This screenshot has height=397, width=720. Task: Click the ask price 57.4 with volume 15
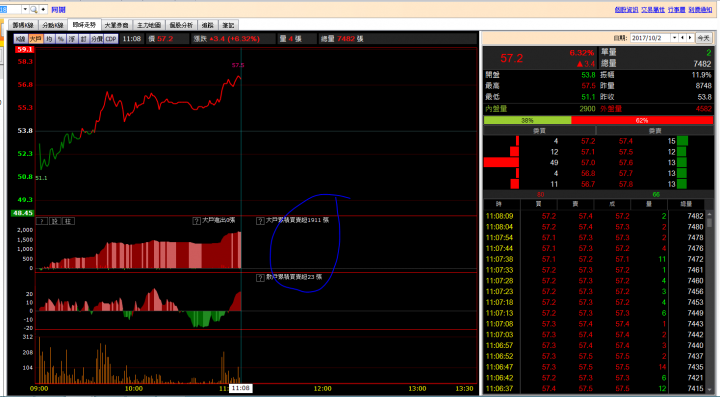coord(625,141)
